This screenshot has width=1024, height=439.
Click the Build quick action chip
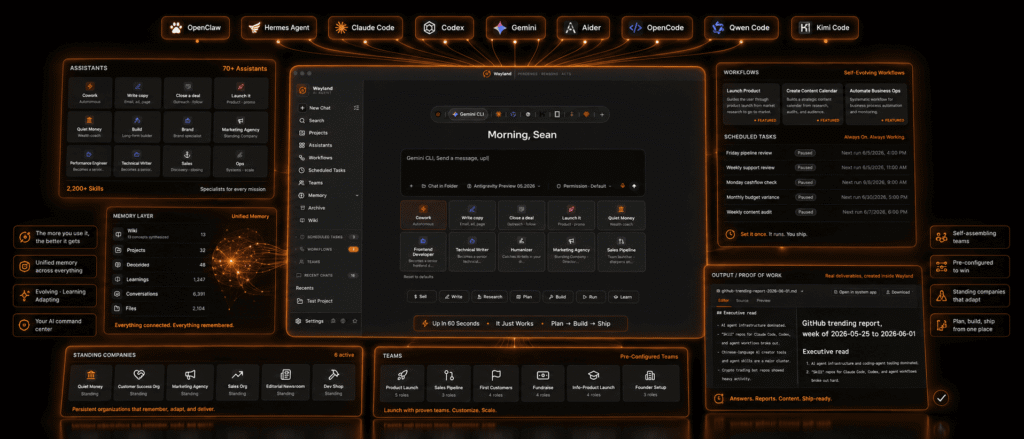coord(557,297)
